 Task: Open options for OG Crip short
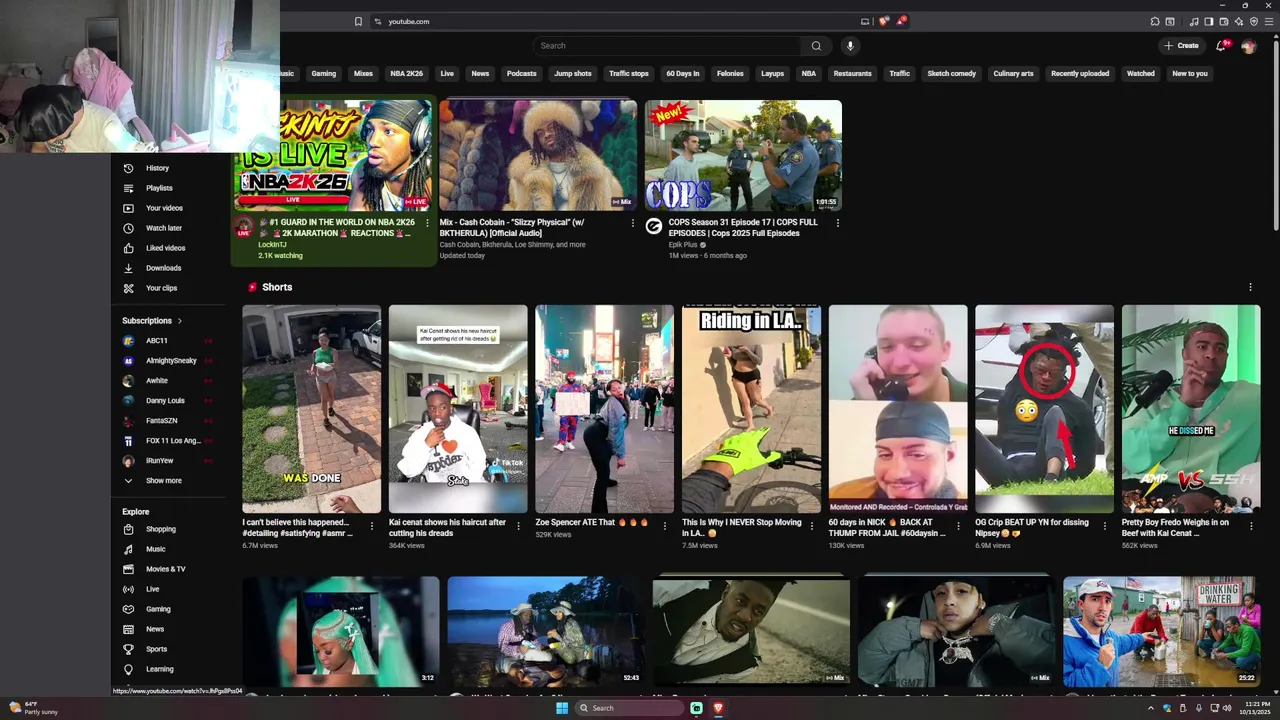pos(1105,526)
